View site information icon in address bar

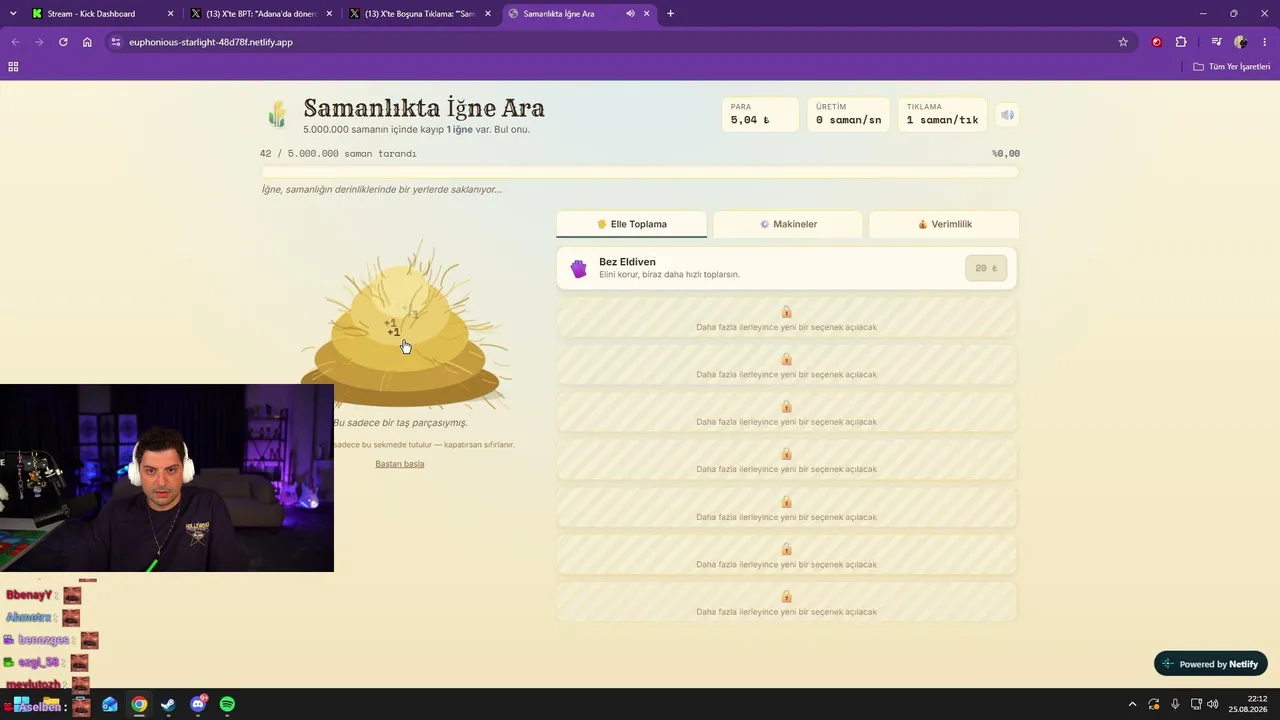116,42
